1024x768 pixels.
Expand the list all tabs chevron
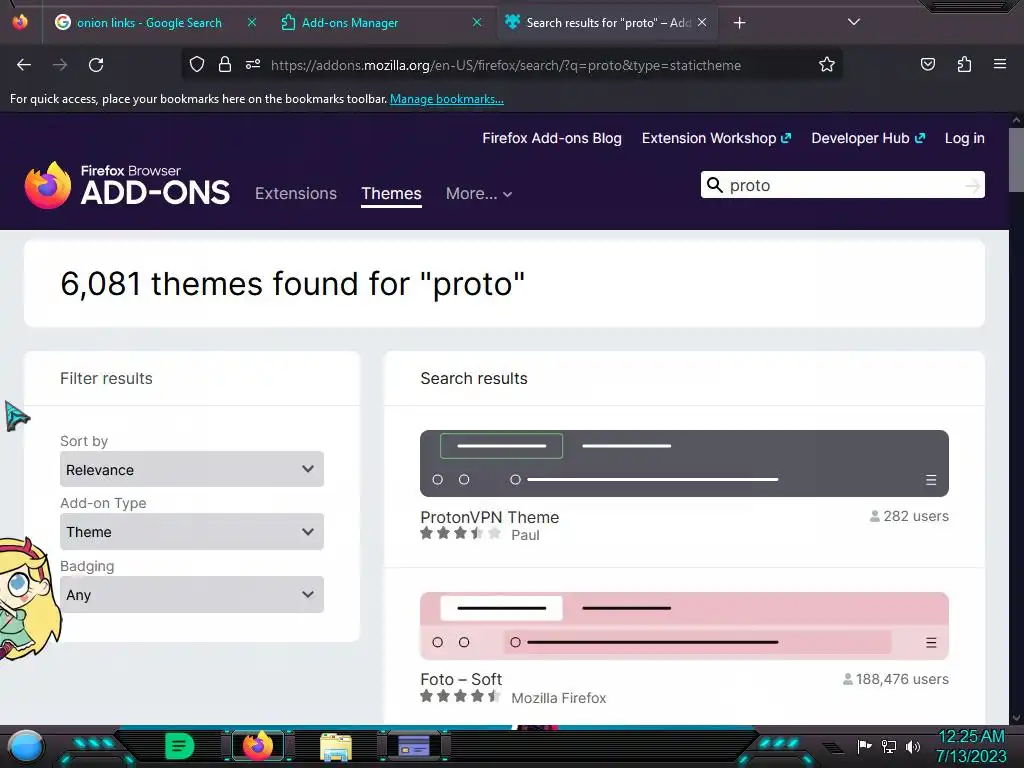point(854,22)
